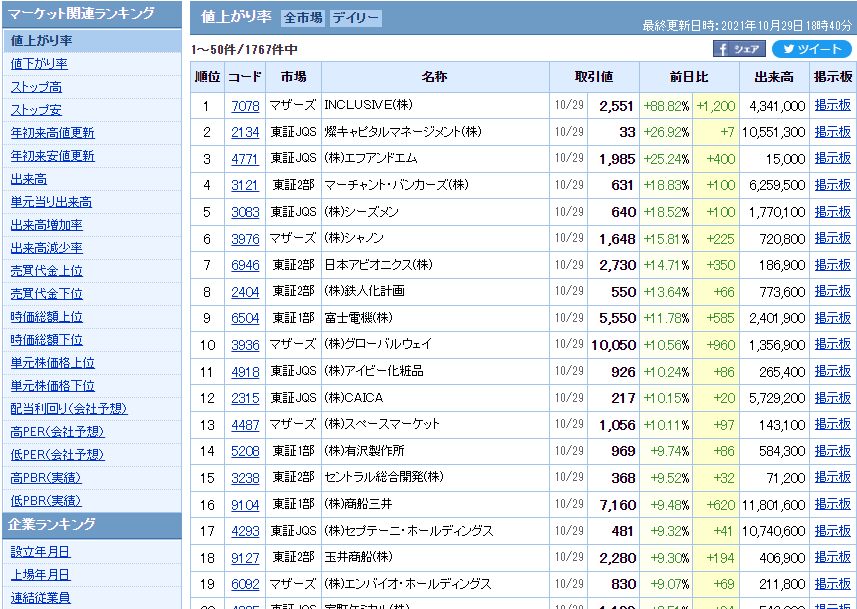This screenshot has width=857, height=609.
Task: Click the Twitter tweet button
Action: point(812,49)
